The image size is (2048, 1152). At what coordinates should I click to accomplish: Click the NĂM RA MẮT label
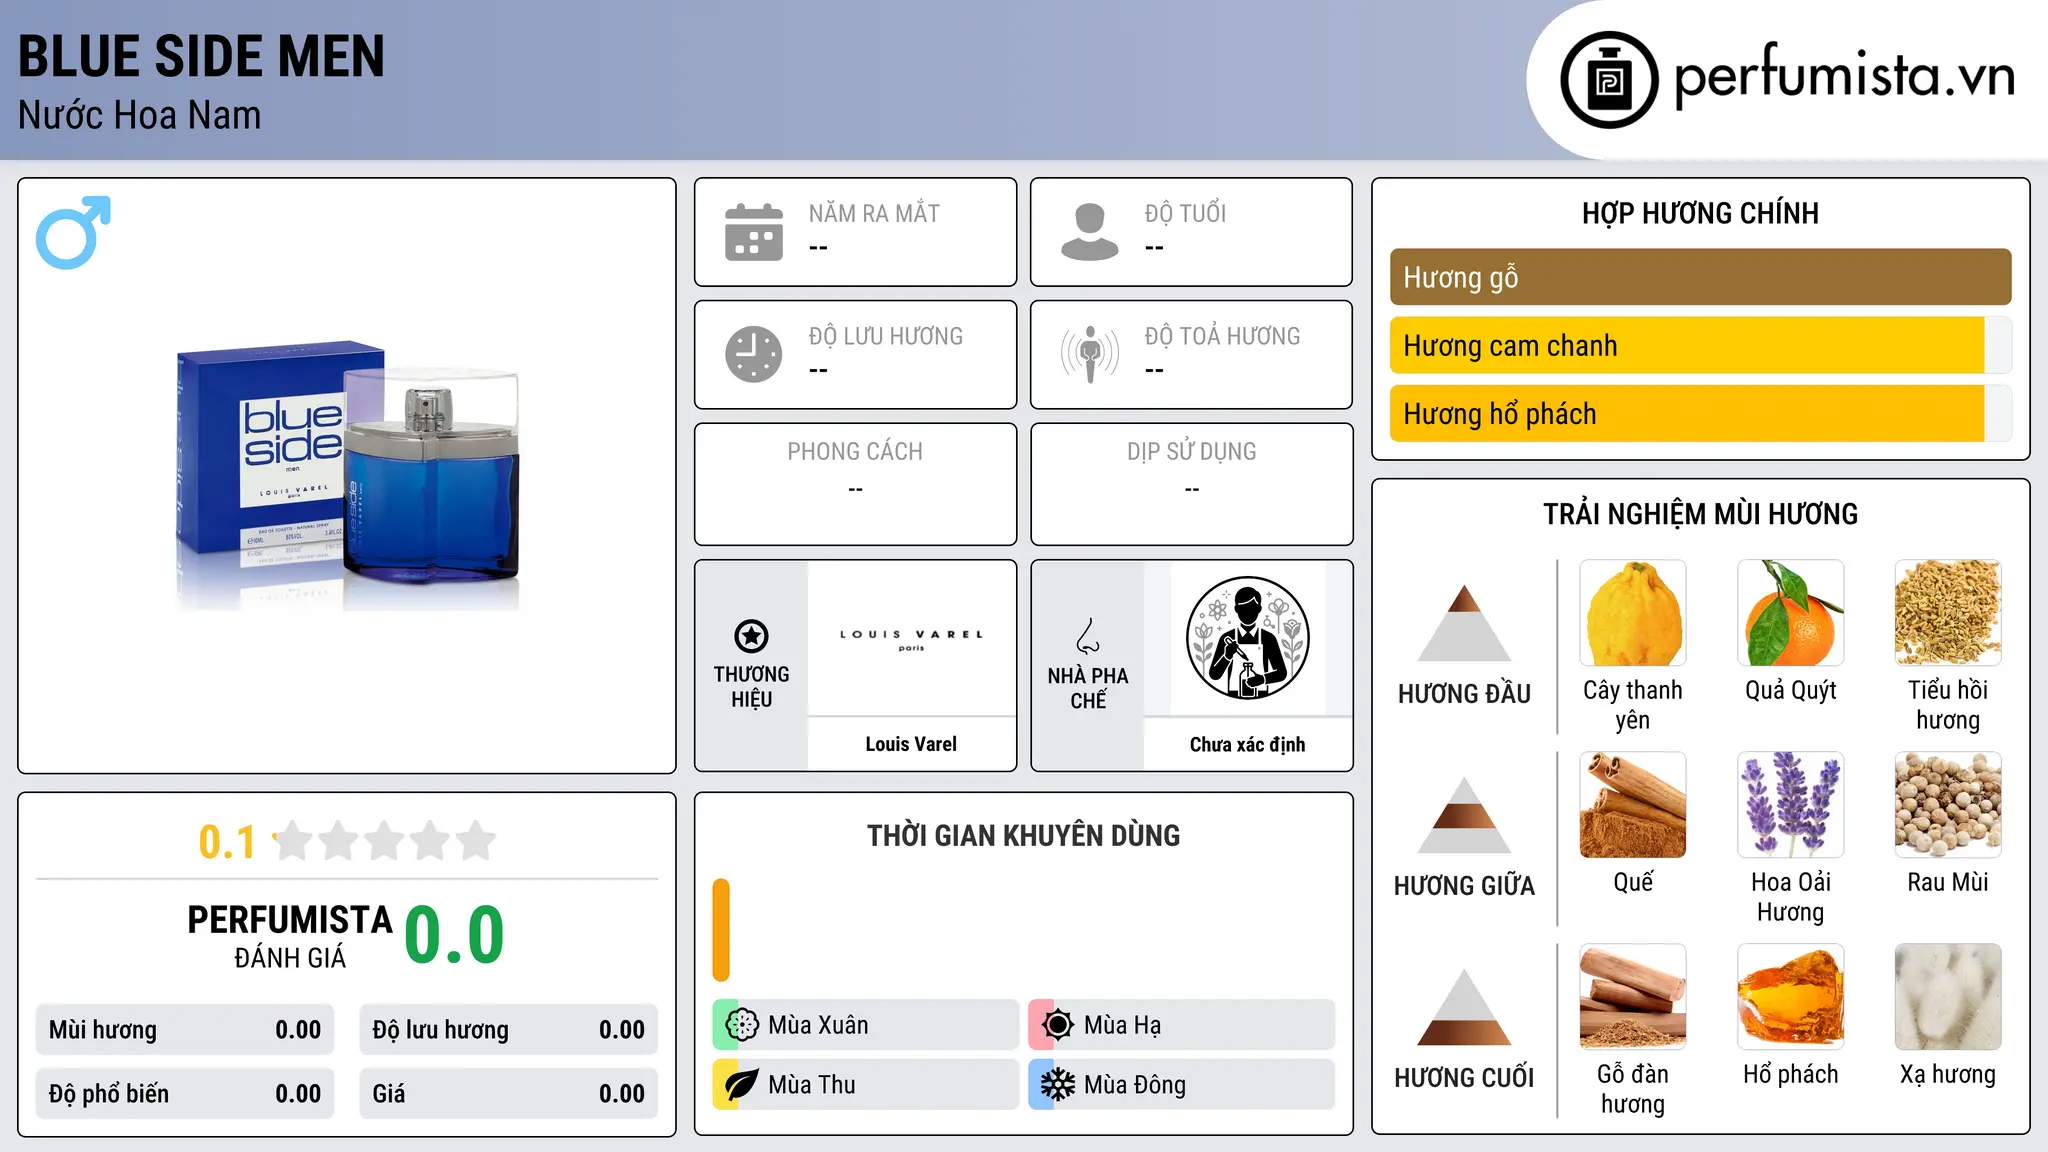click(x=874, y=213)
